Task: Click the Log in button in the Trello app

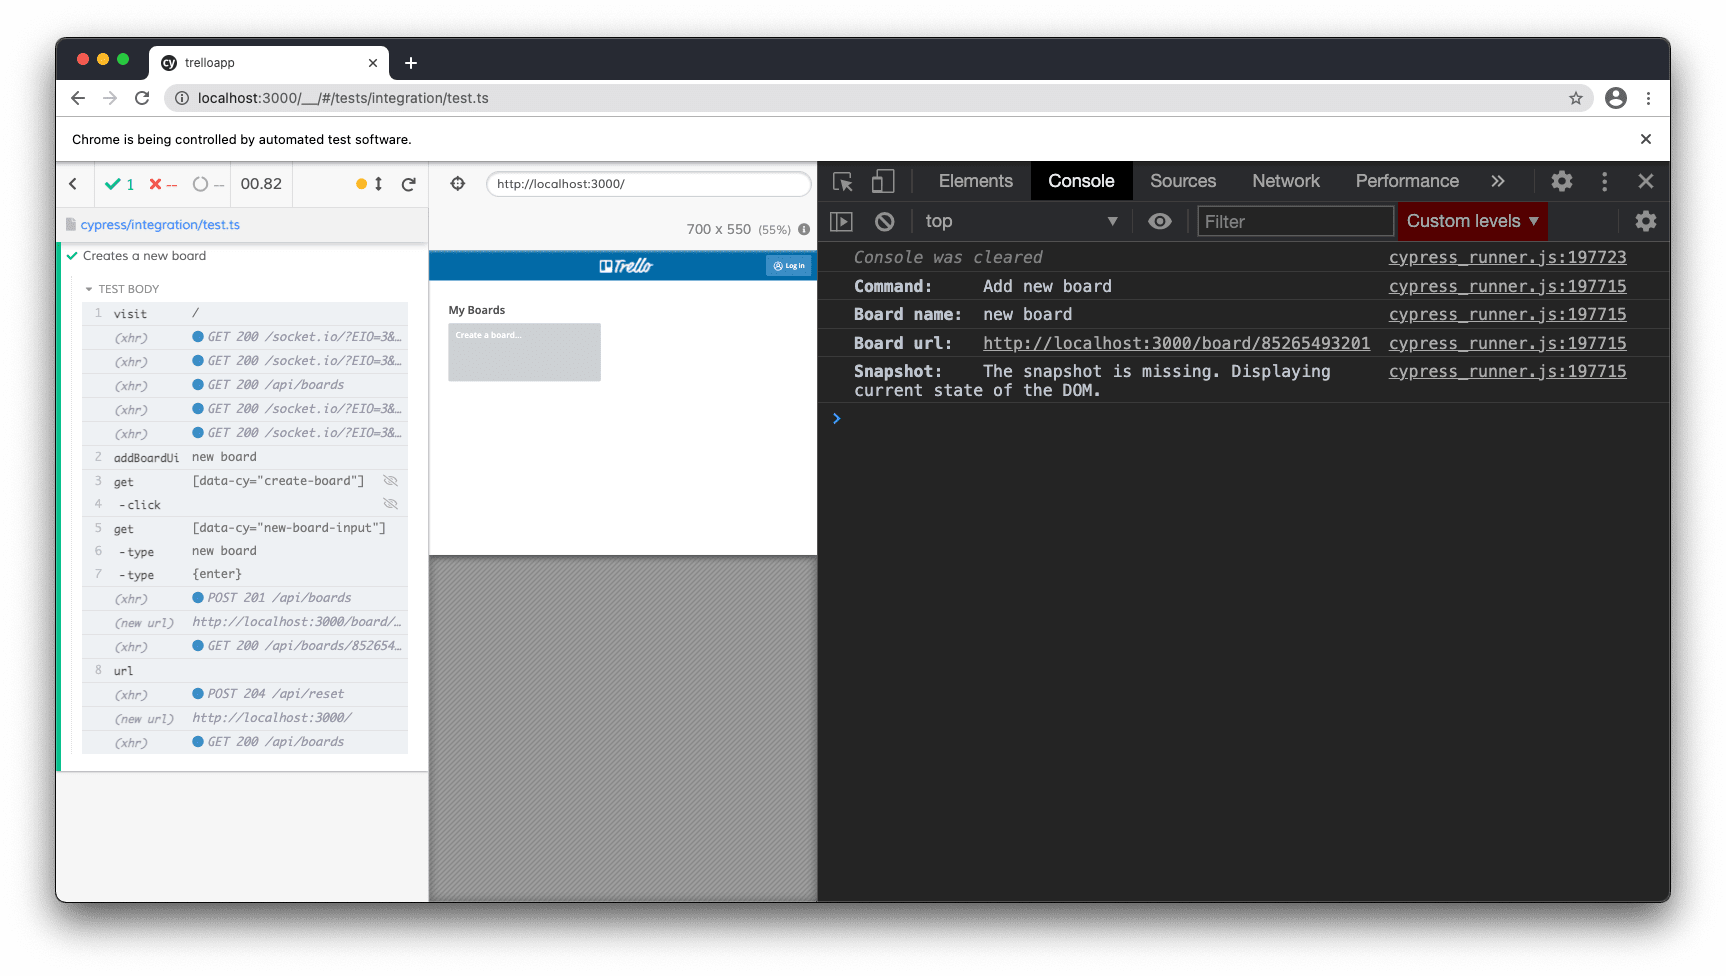Action: coord(789,265)
